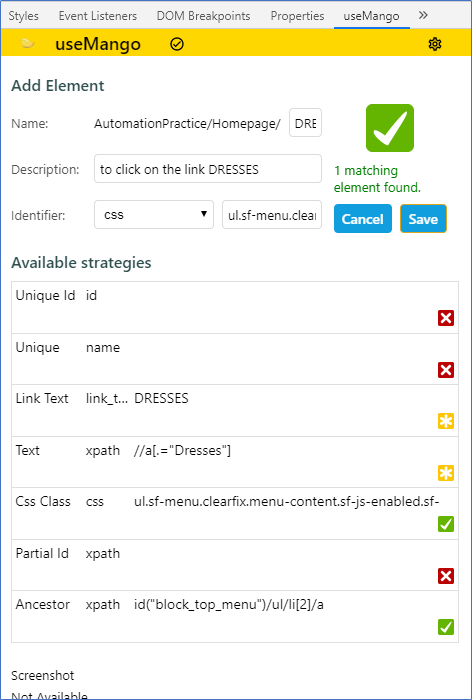Cancel adding the element
The width and height of the screenshot is (472, 700).
[363, 219]
